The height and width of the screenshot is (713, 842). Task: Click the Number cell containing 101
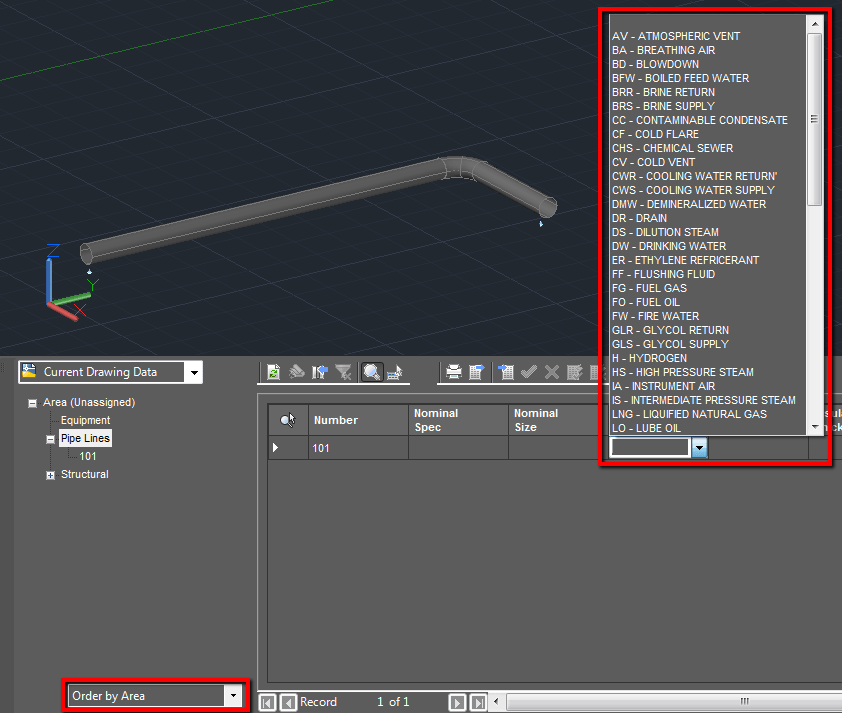pos(358,447)
